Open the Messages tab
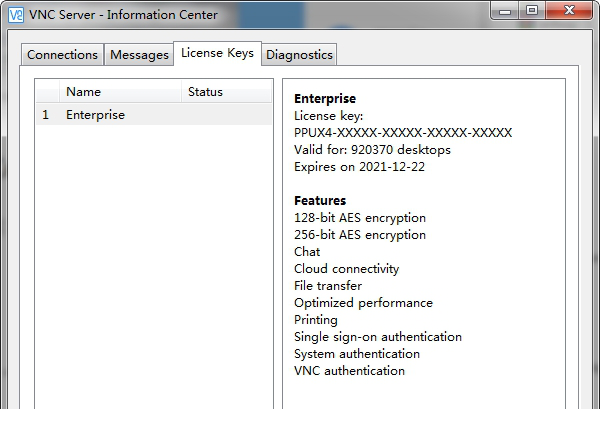Viewport: 600px width, 425px height. [x=139, y=55]
